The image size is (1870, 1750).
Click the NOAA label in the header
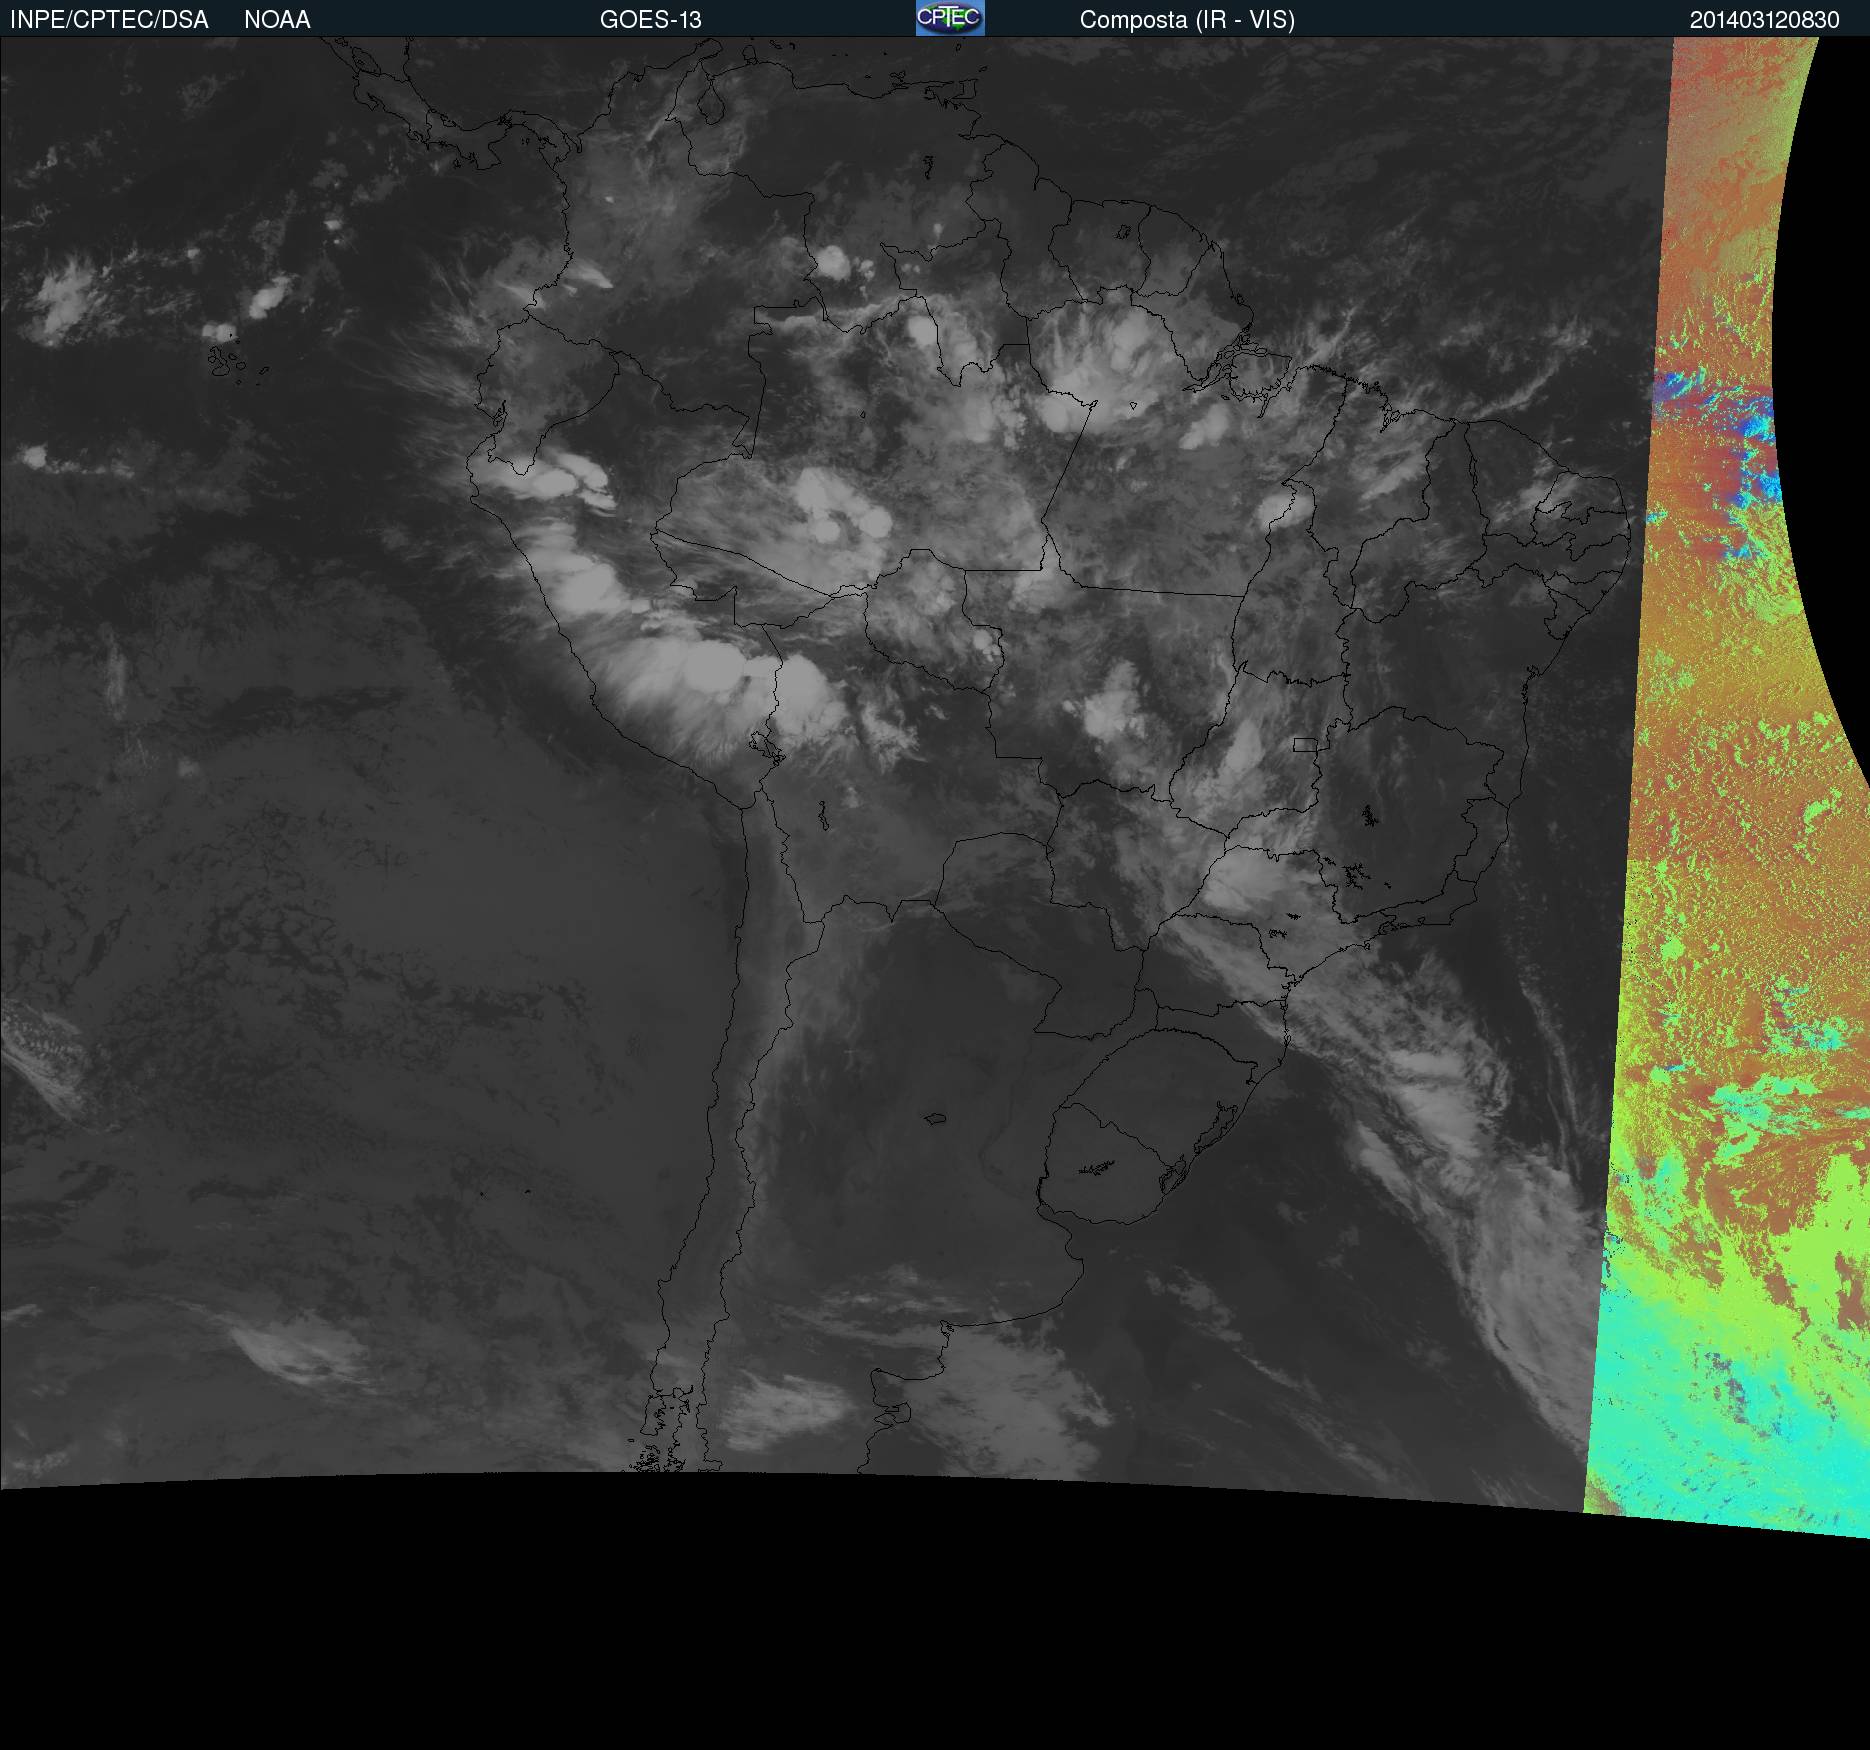click(x=277, y=20)
